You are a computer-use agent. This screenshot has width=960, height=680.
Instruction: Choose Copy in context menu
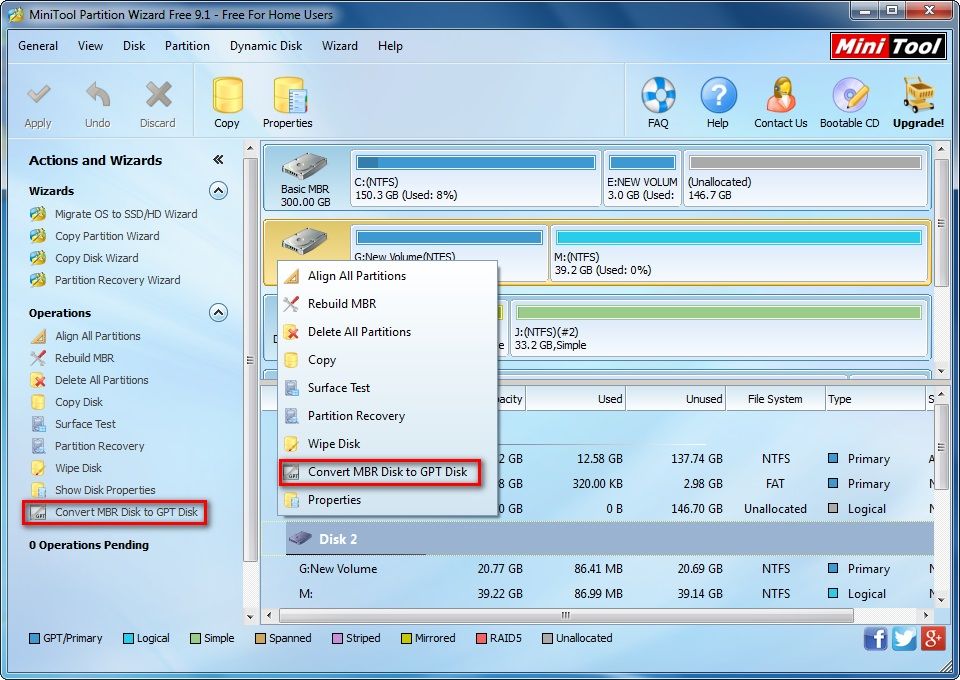click(x=388, y=360)
